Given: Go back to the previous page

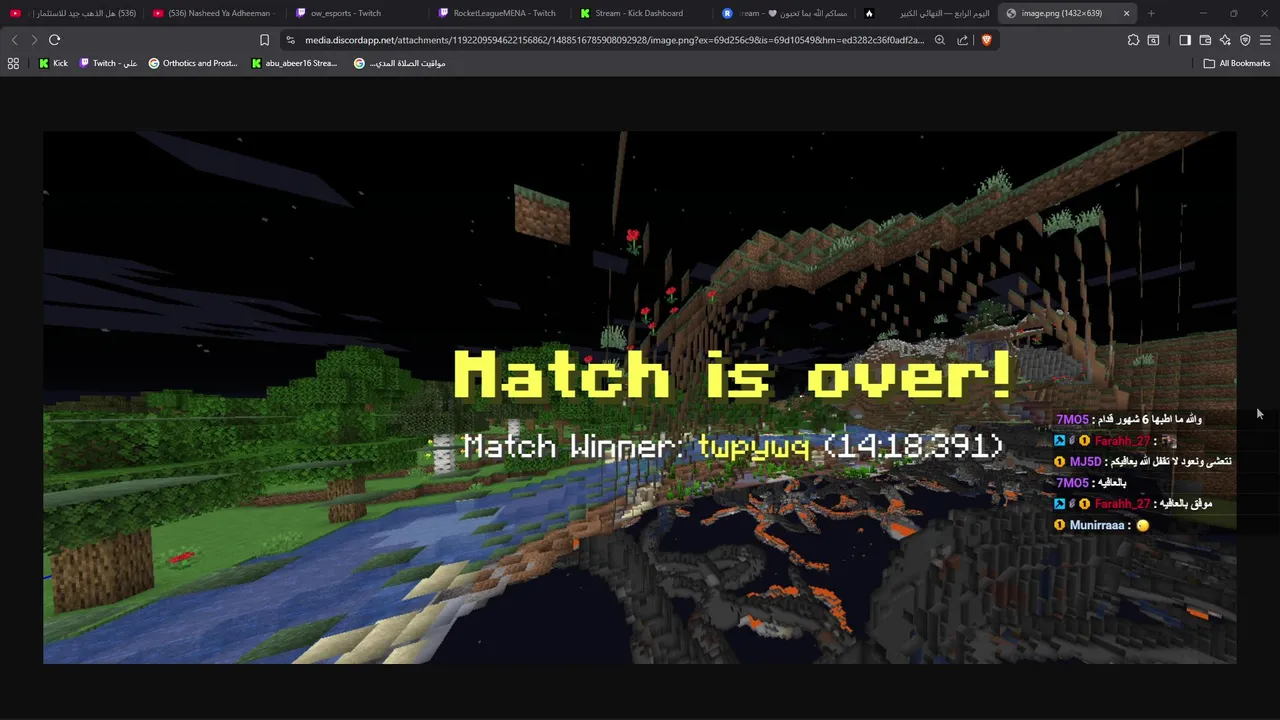Looking at the screenshot, I should (x=14, y=40).
